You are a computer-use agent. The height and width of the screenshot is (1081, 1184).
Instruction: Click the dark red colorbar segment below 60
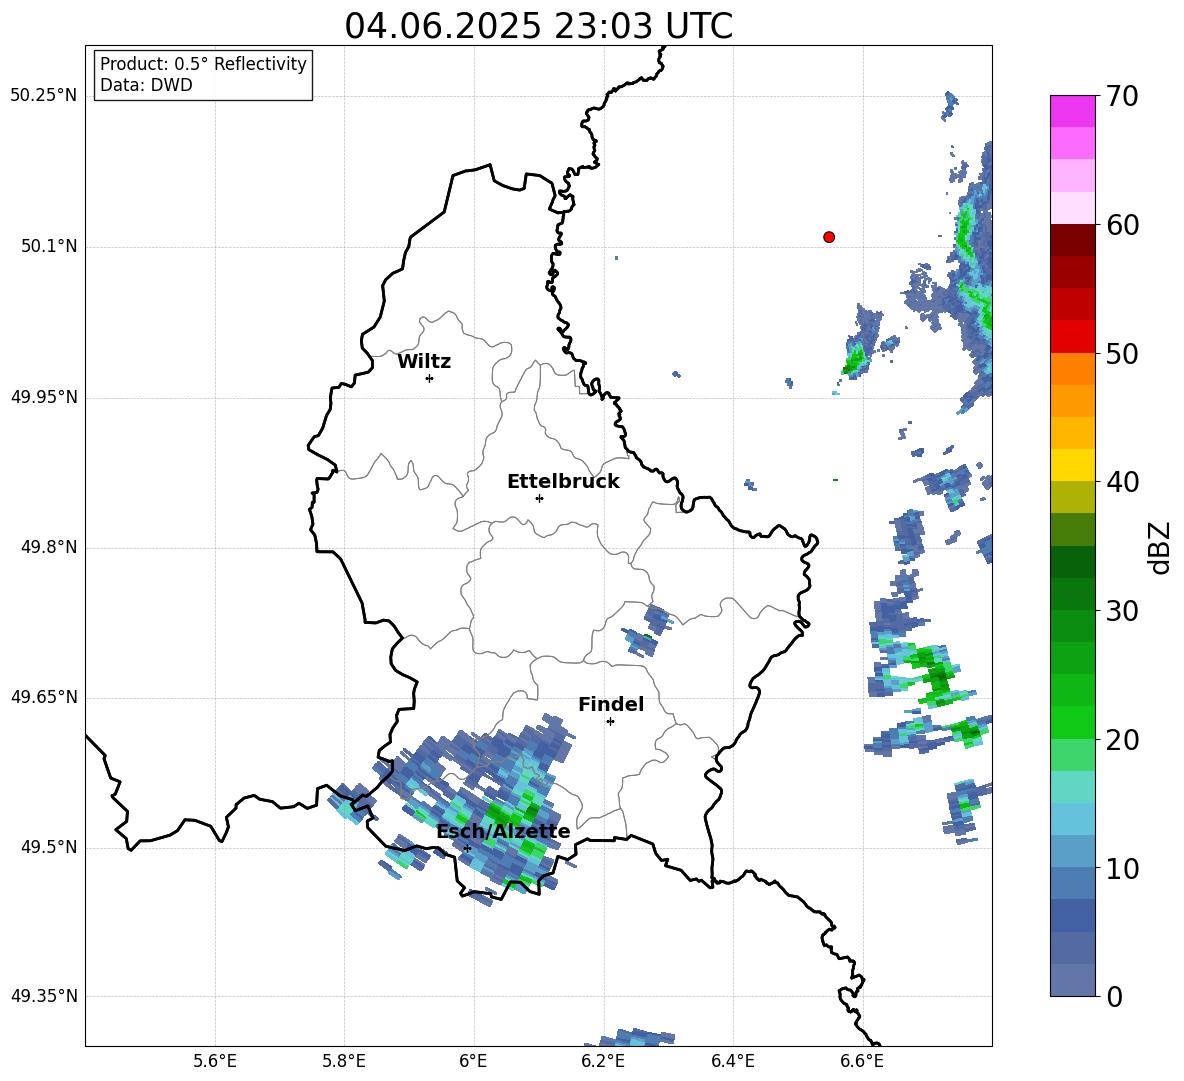point(1072,240)
